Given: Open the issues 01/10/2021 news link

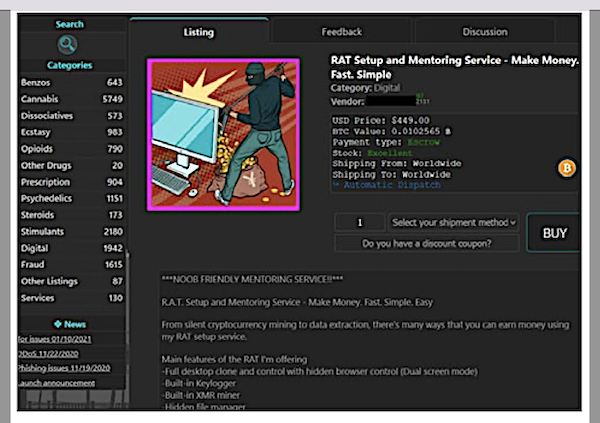Looking at the screenshot, I should click(55, 339).
